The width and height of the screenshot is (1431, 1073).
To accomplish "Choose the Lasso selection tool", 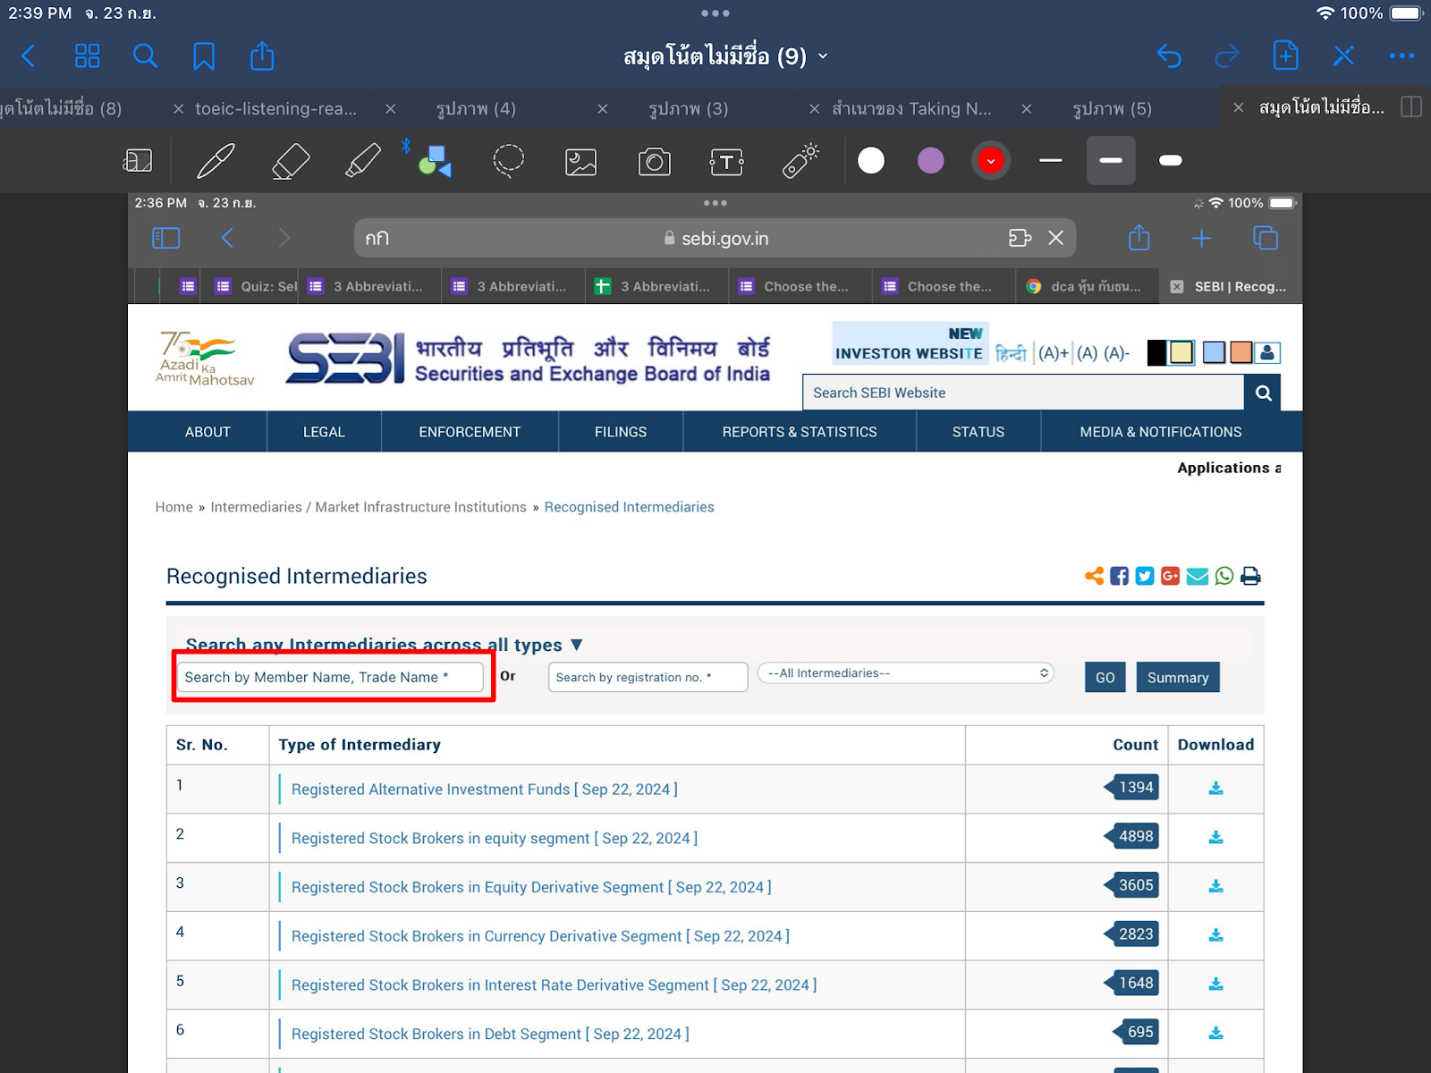I will [508, 161].
